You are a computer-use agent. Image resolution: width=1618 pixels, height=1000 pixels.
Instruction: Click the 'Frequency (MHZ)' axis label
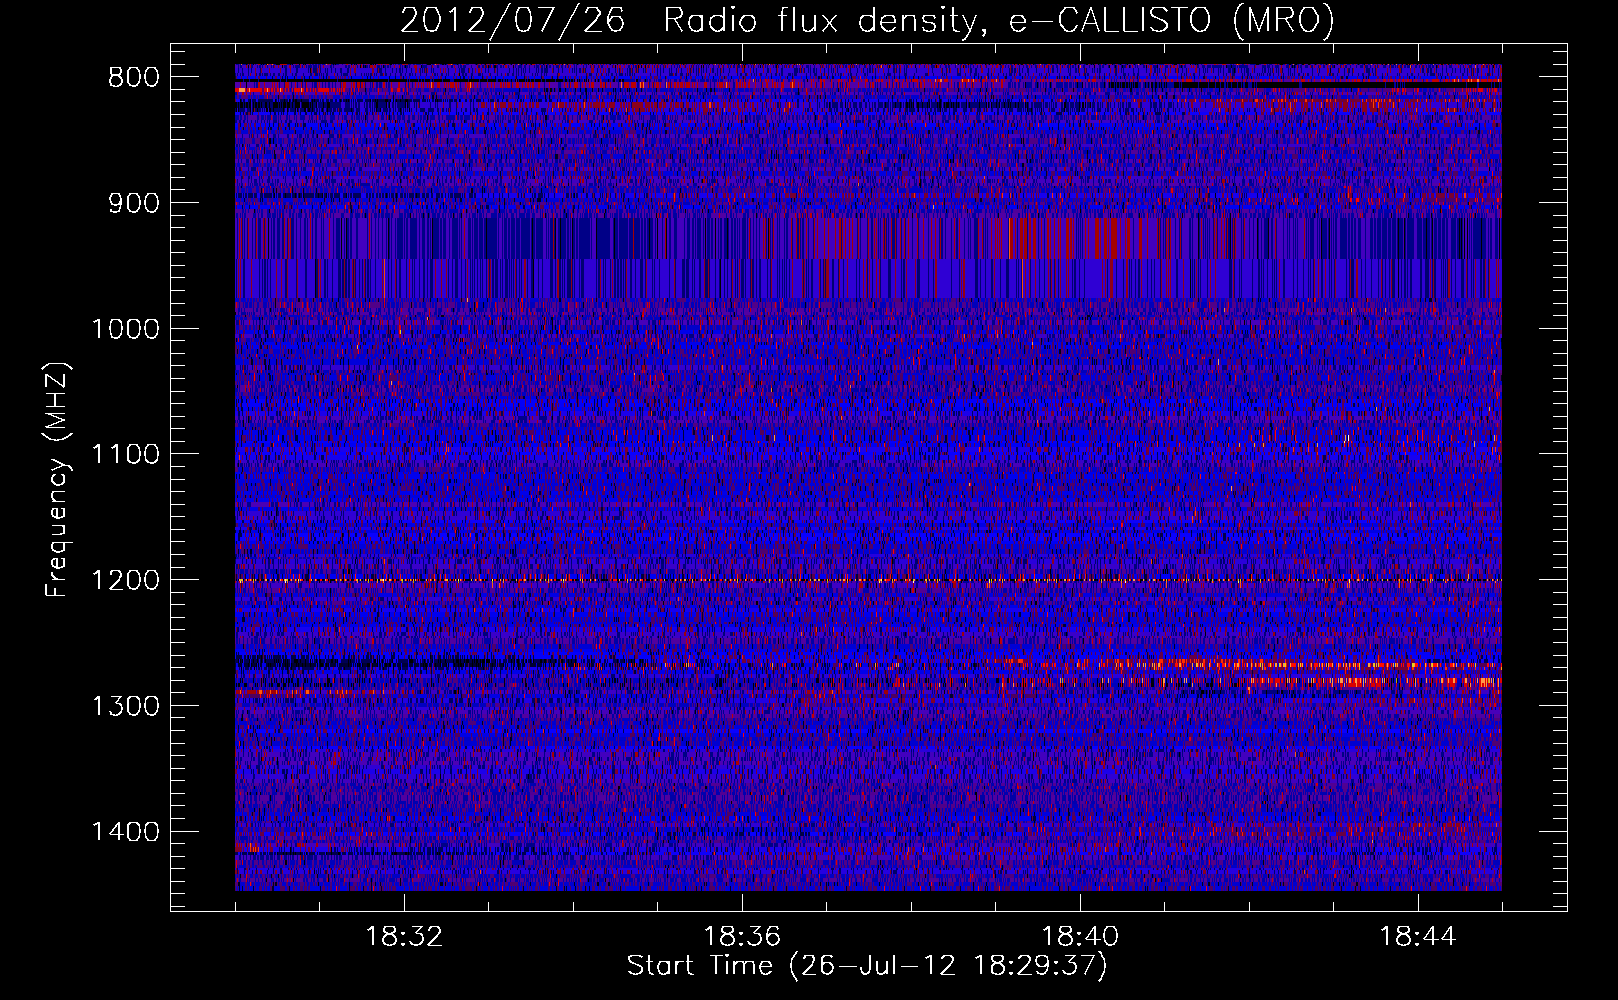tap(57, 480)
